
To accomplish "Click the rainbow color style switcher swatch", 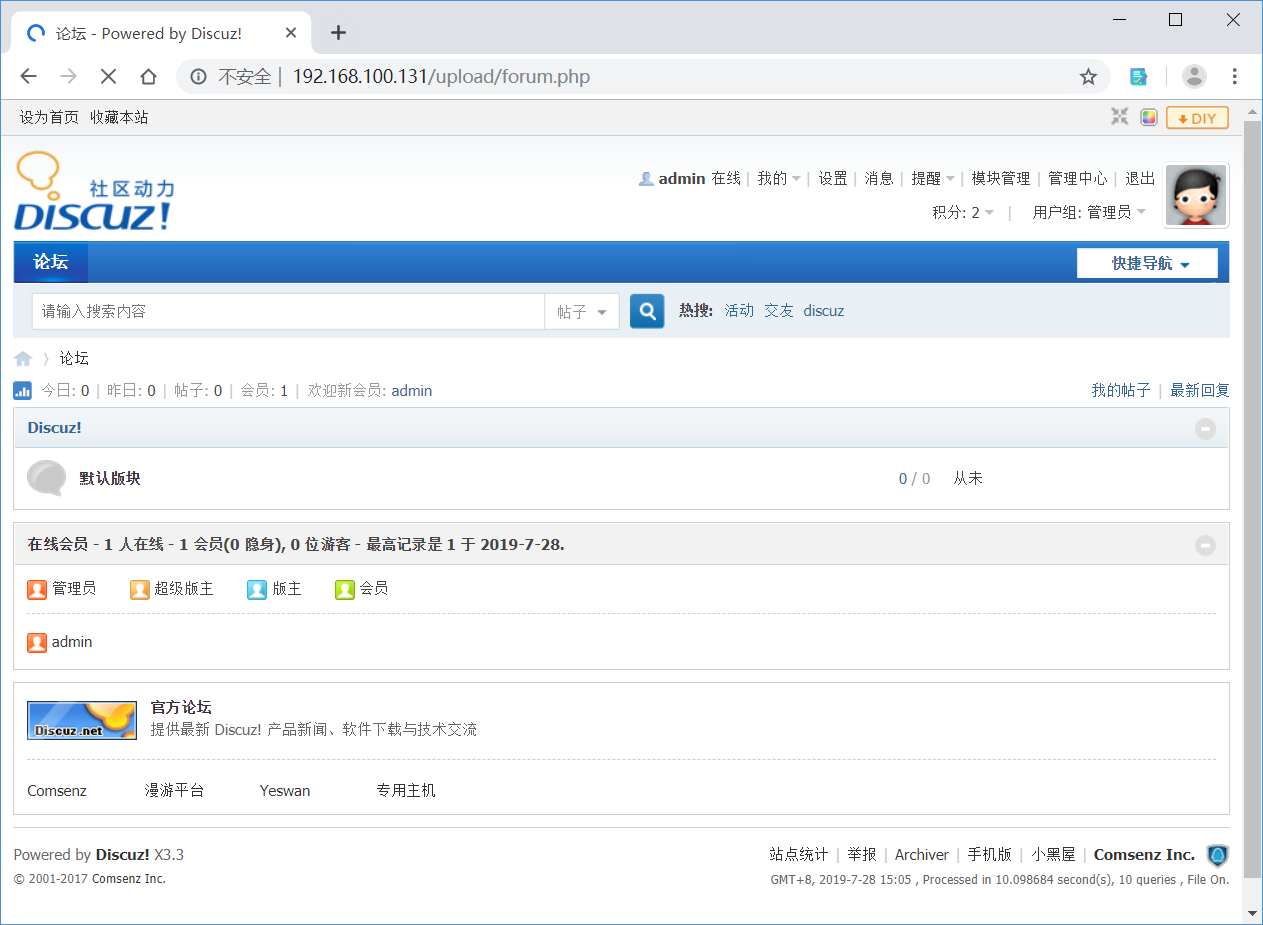I will [1149, 116].
